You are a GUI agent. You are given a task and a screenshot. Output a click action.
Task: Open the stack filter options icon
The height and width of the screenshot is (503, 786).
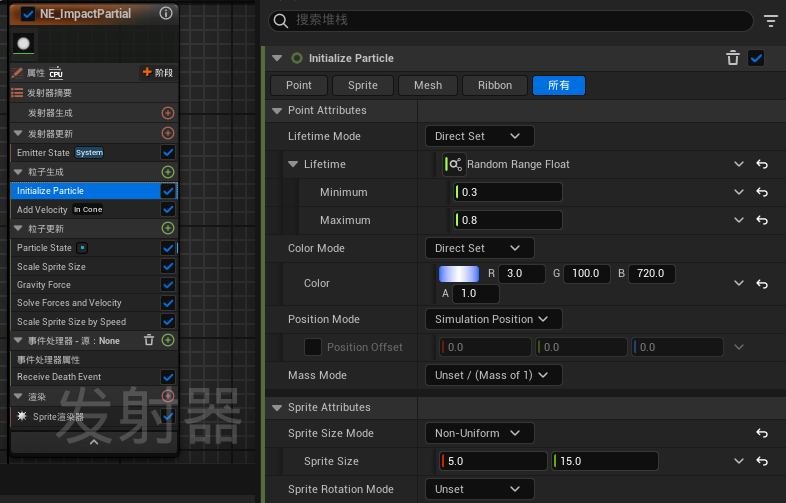pos(770,21)
